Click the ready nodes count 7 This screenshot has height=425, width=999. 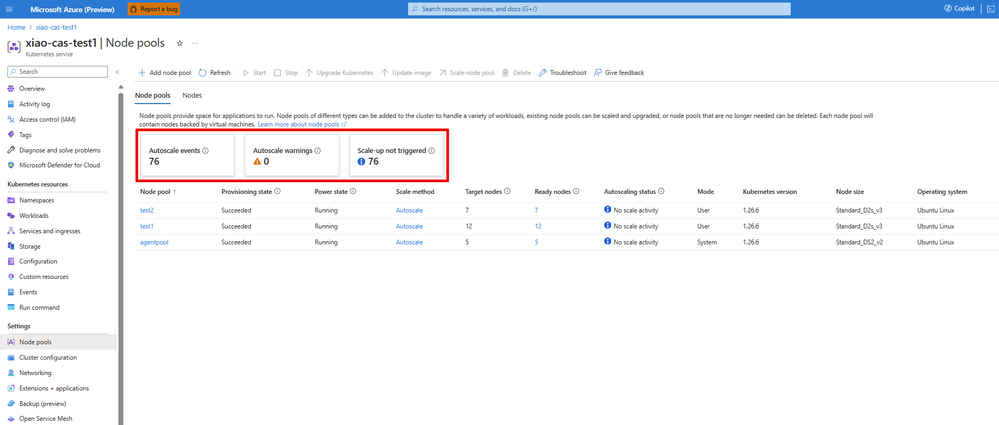tap(536, 210)
